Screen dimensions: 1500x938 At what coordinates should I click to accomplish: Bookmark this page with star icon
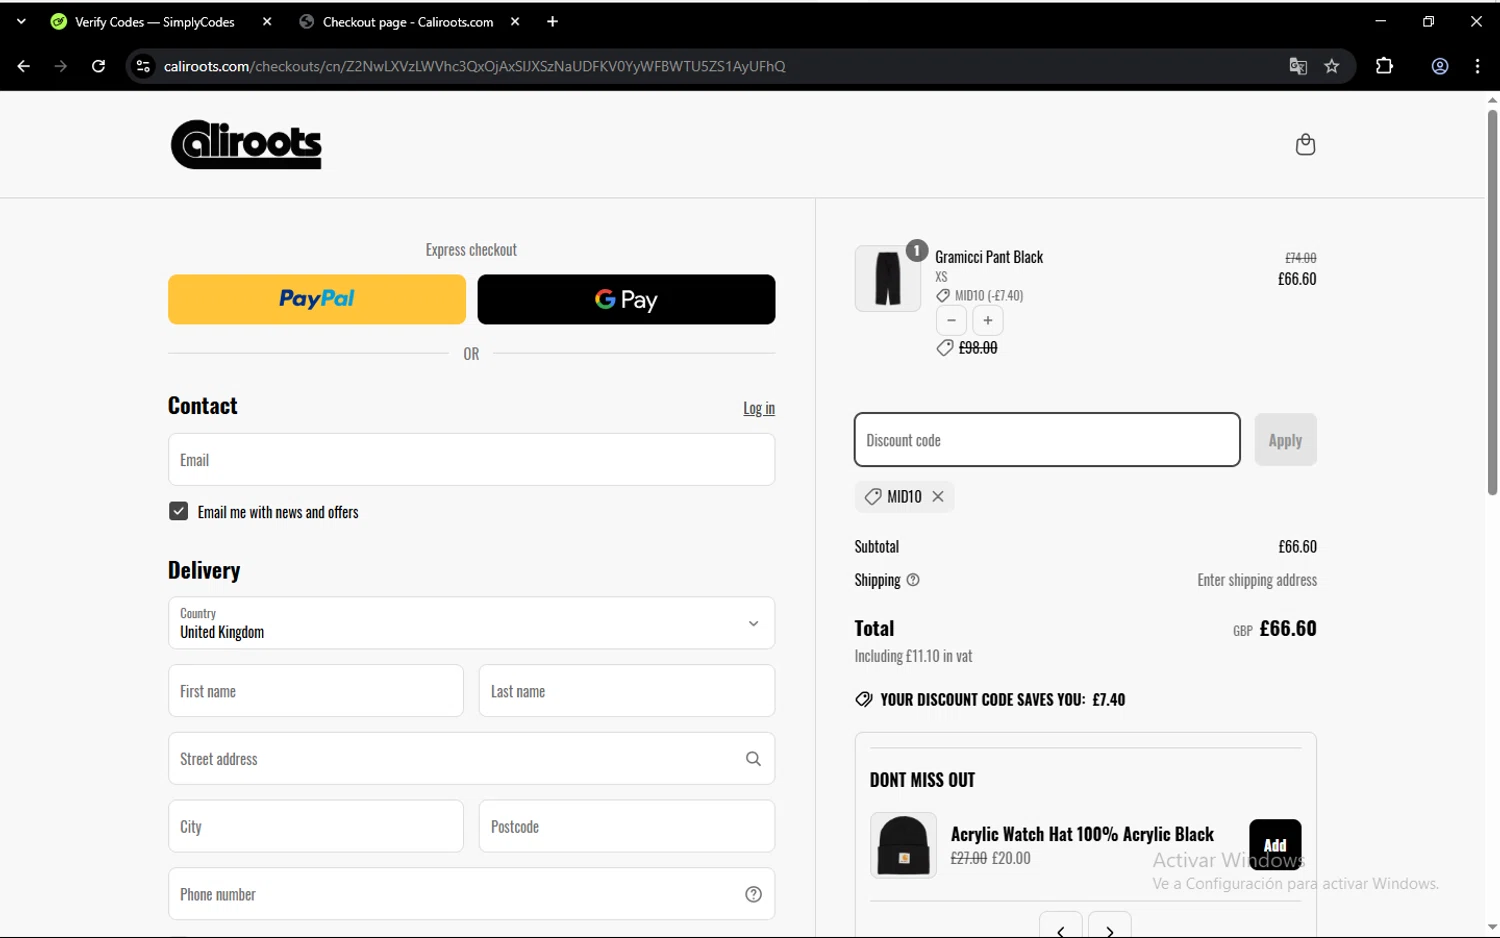(x=1332, y=66)
